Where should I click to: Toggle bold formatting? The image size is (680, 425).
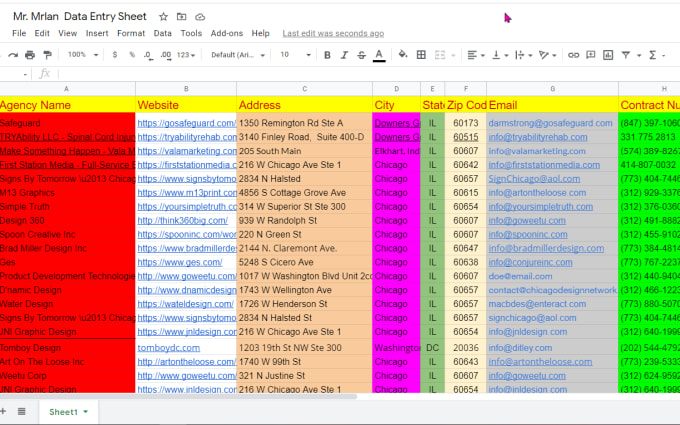point(327,55)
